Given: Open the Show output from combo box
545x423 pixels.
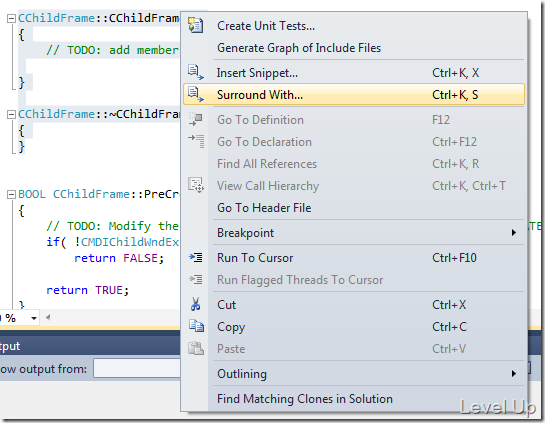Looking at the screenshot, I should (x=137, y=368).
